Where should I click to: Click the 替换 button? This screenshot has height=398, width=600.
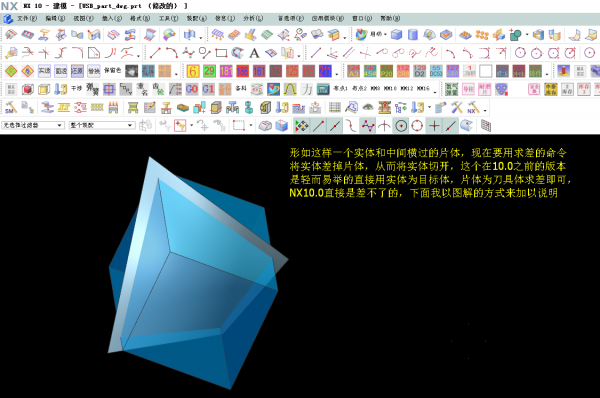[x=93, y=71]
